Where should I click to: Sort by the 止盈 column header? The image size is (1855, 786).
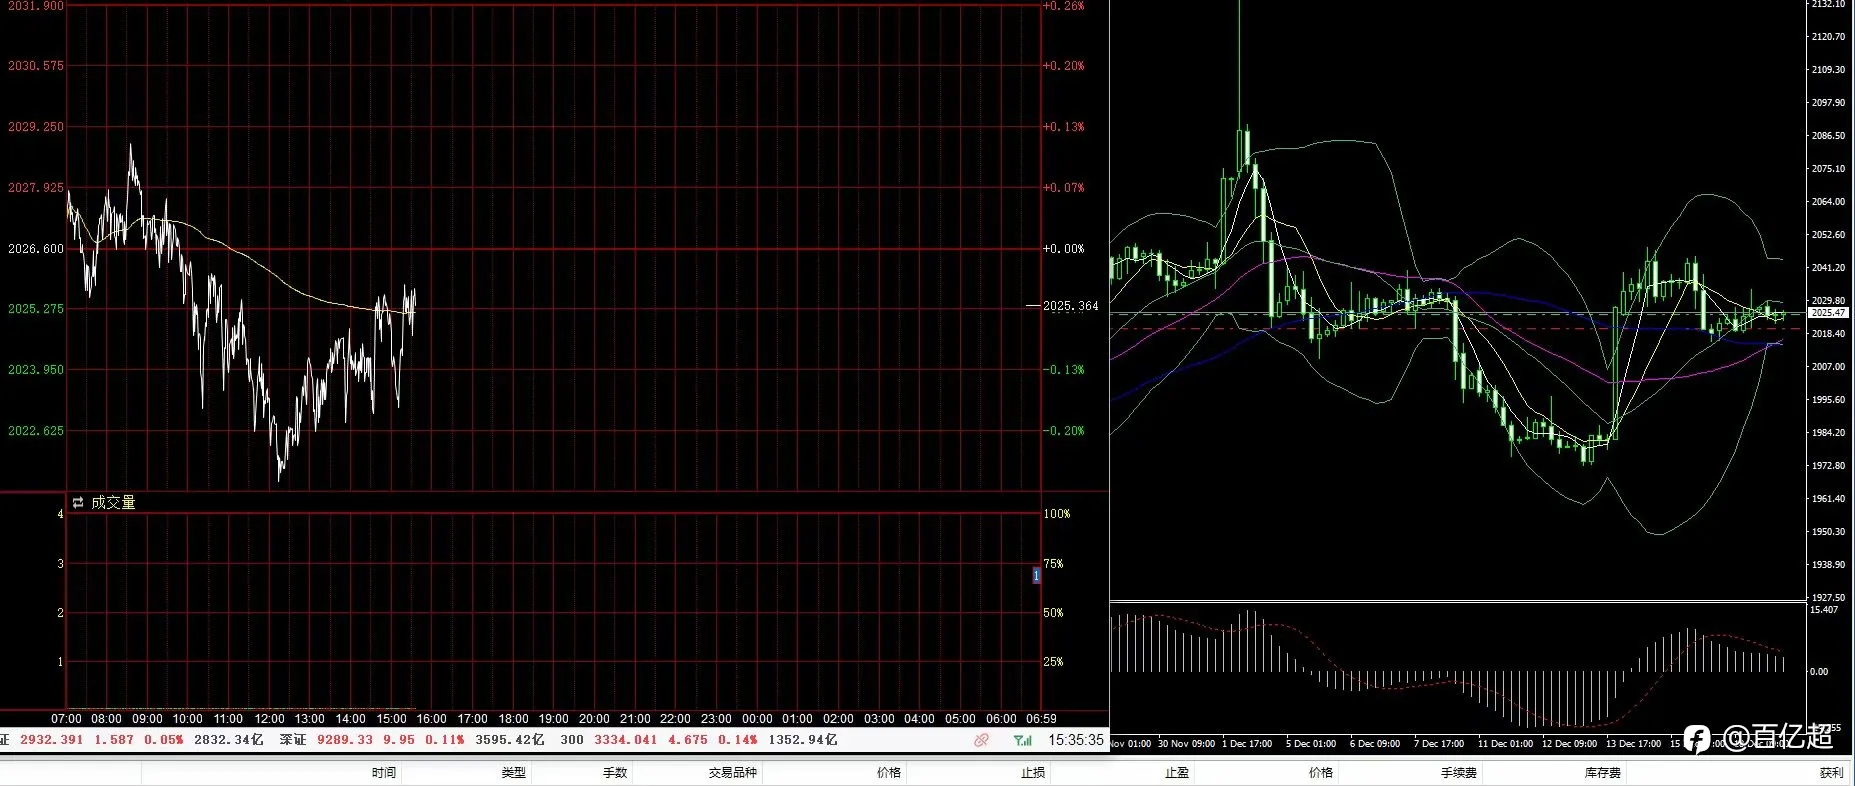[1177, 773]
